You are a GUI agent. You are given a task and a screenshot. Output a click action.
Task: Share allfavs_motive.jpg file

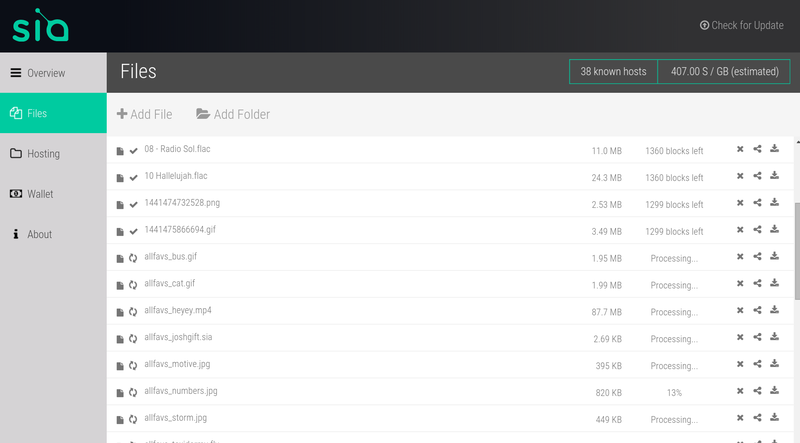[757, 364]
